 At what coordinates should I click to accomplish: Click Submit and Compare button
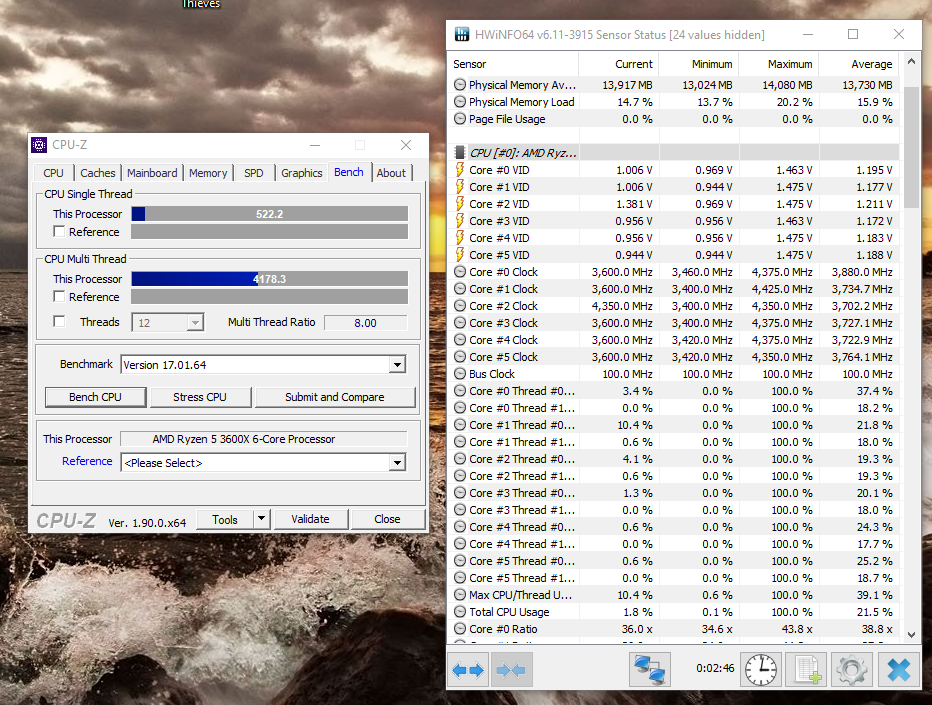tap(335, 397)
